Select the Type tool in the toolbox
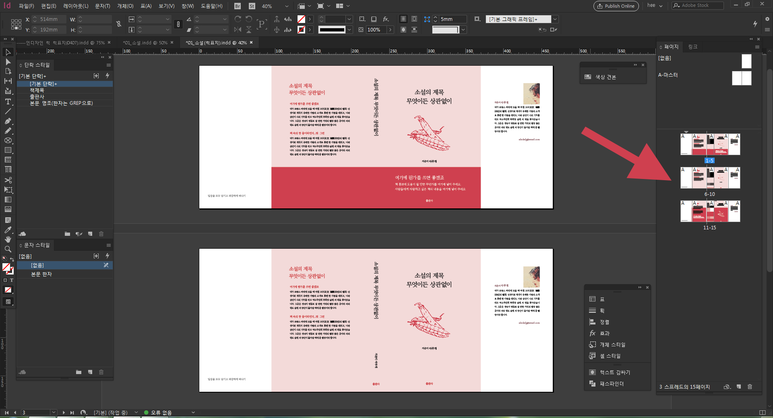The width and height of the screenshot is (773, 418). (8, 102)
